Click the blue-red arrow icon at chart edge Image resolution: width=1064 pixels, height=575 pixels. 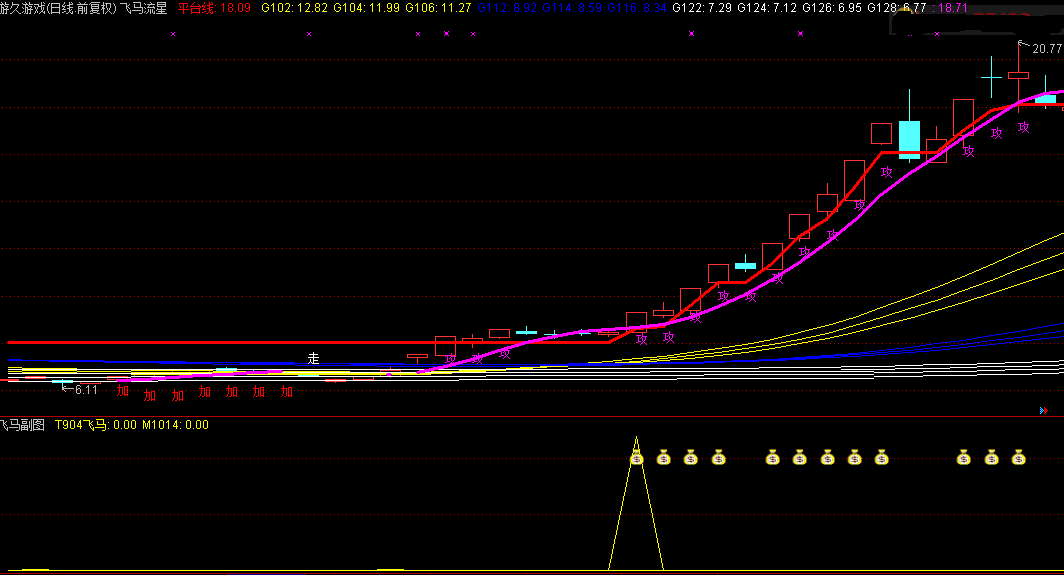(1043, 410)
